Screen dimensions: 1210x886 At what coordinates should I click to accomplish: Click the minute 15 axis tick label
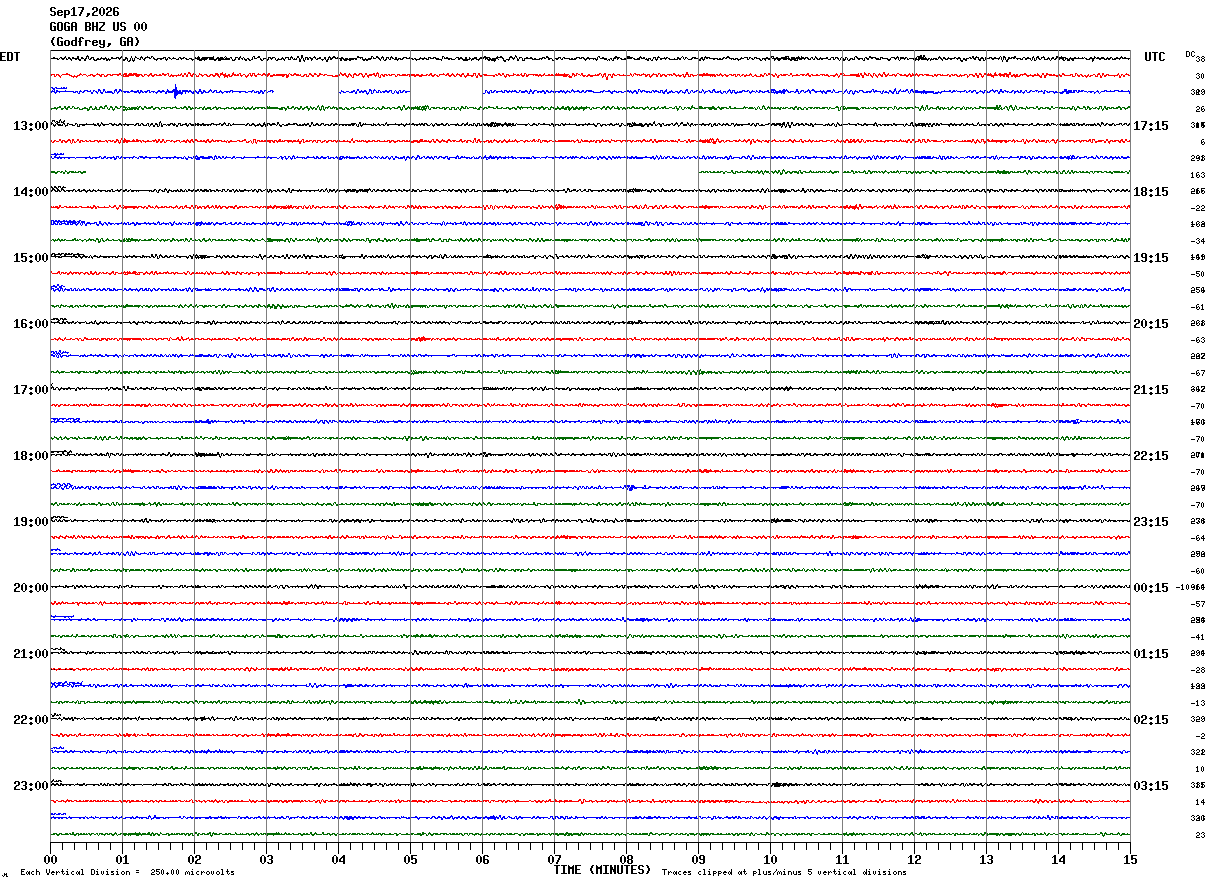[x=1130, y=859]
